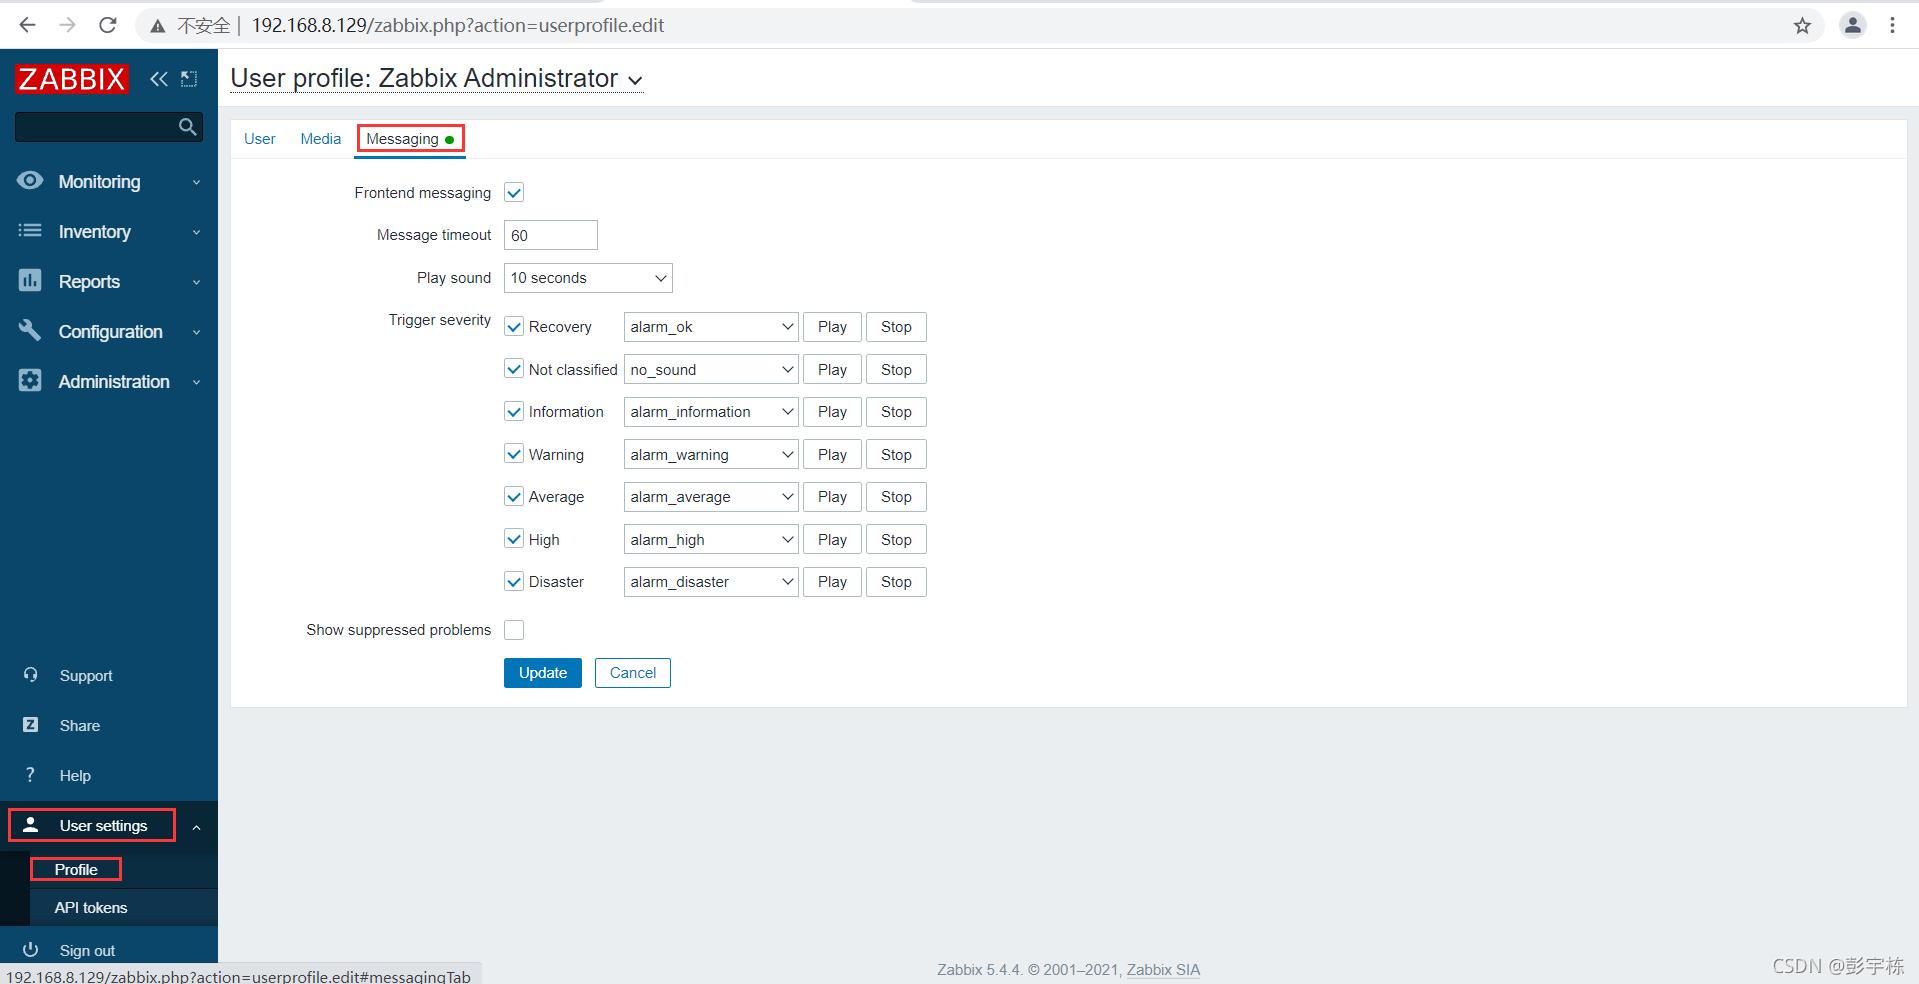1919x984 pixels.
Task: Click the Support headset icon
Action: tap(31, 675)
